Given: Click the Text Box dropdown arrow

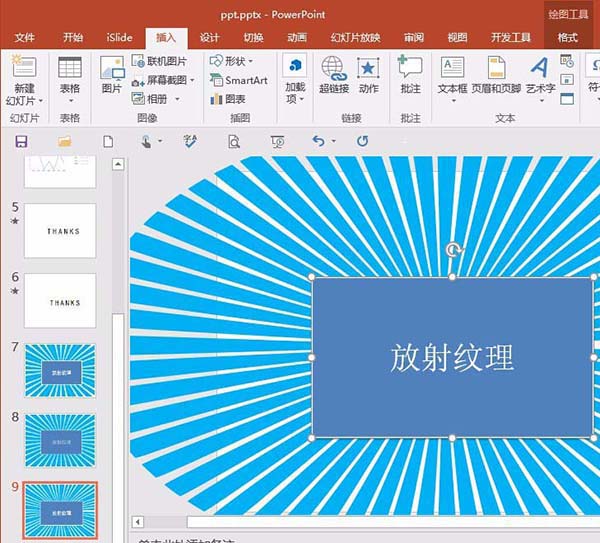Looking at the screenshot, I should pos(453,101).
